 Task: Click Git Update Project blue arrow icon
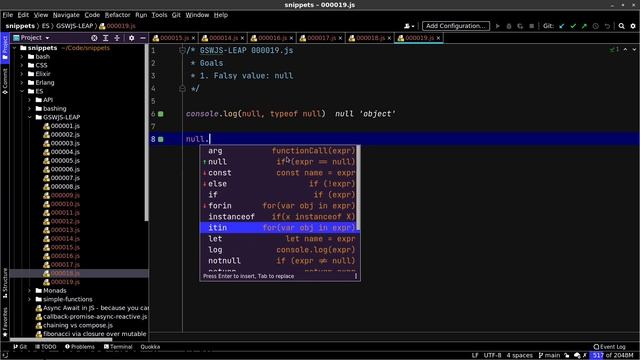[562, 26]
